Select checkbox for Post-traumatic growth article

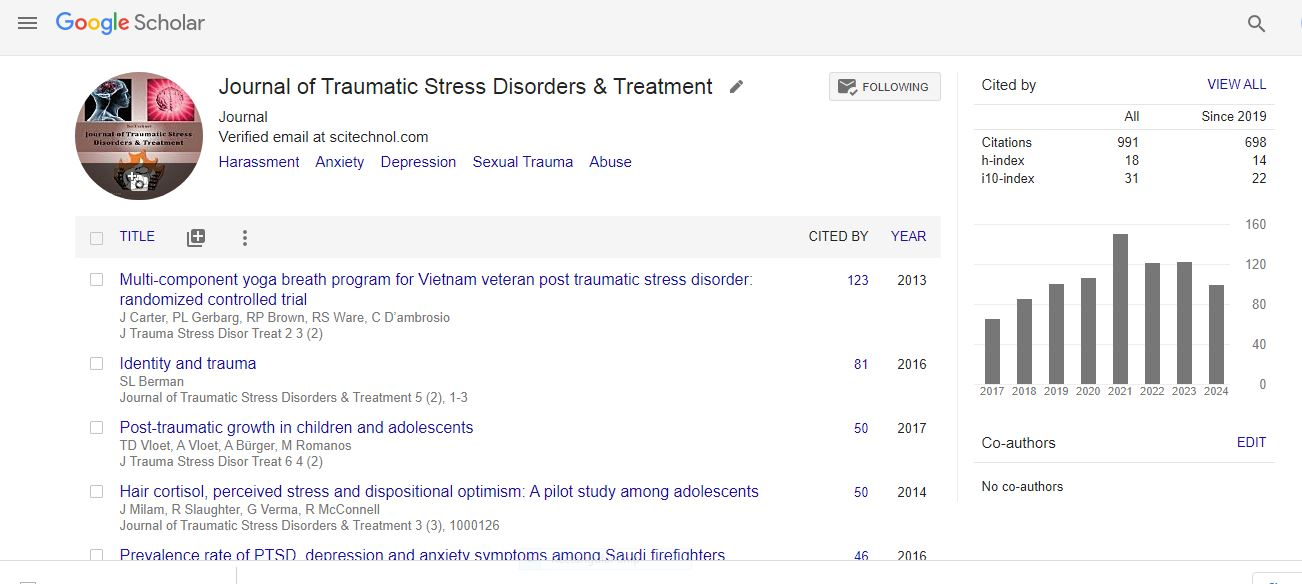(97, 428)
